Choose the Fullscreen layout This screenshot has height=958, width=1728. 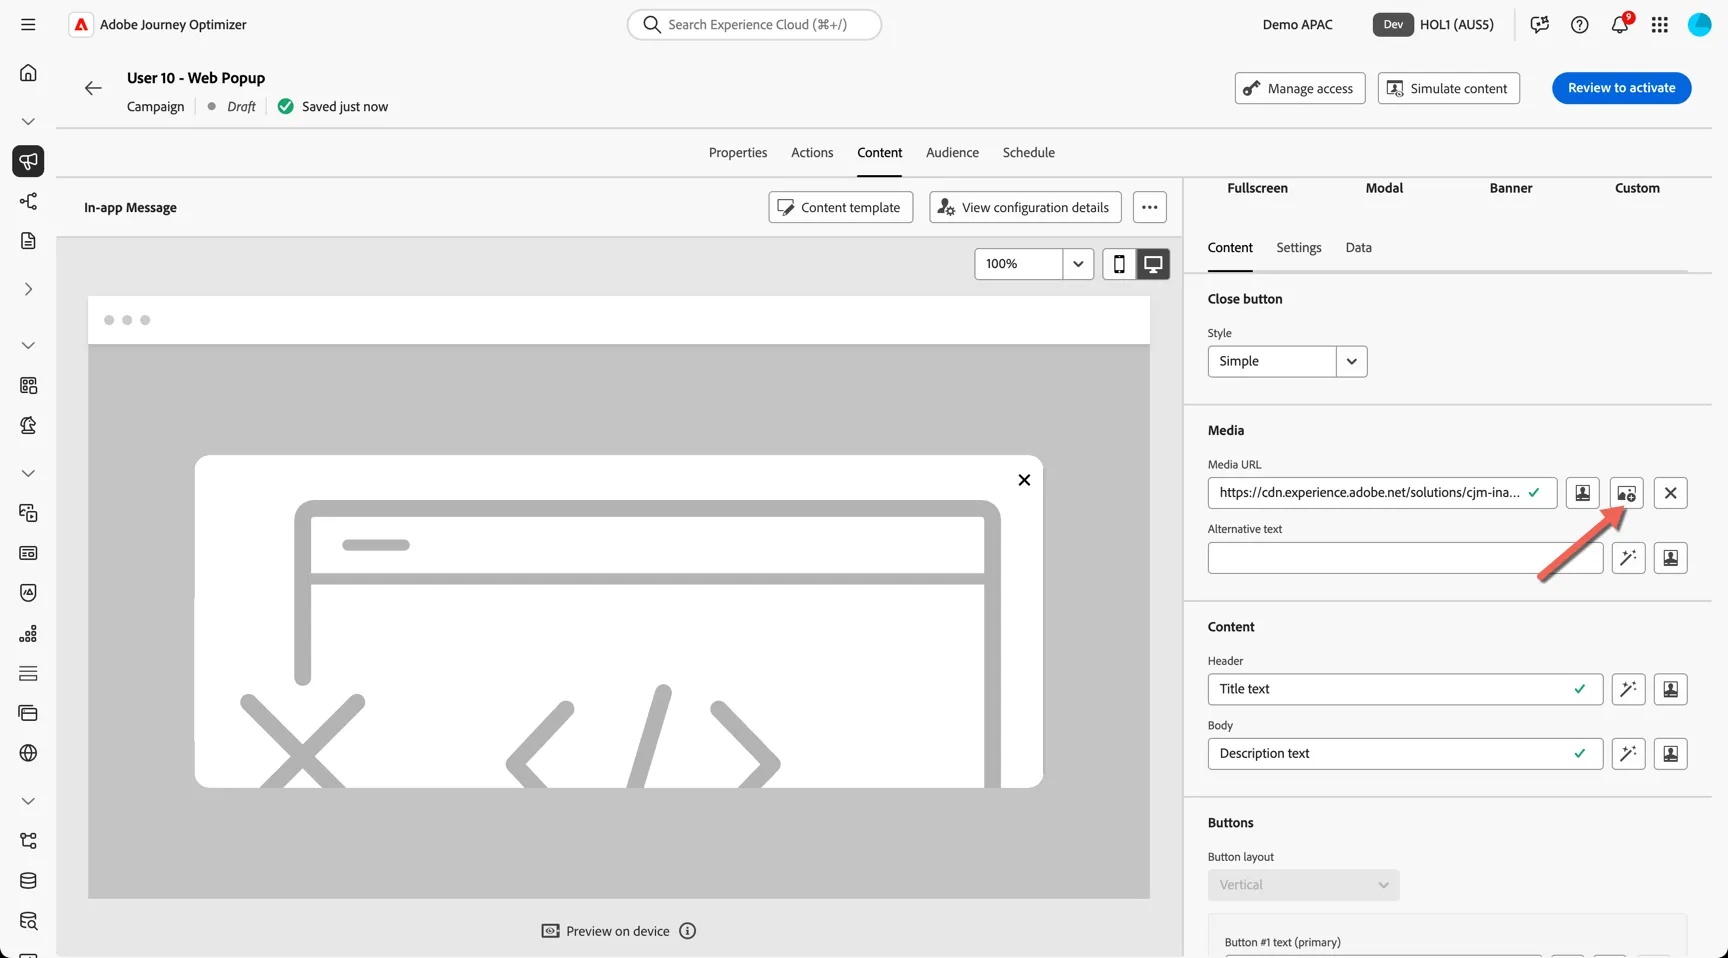[1257, 188]
